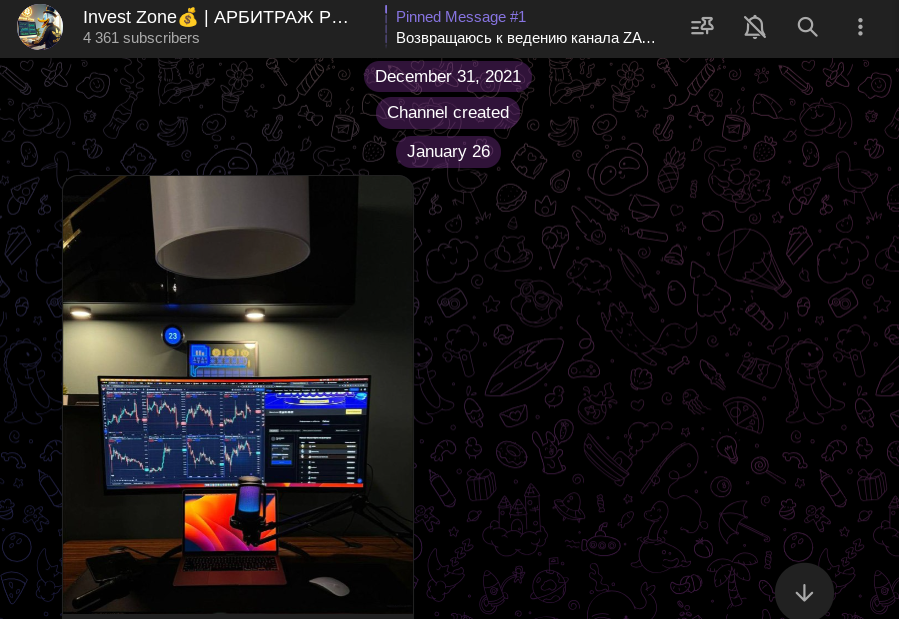Screen dimensions: 899x619
Task: Open search in this channel
Action: pos(807,26)
